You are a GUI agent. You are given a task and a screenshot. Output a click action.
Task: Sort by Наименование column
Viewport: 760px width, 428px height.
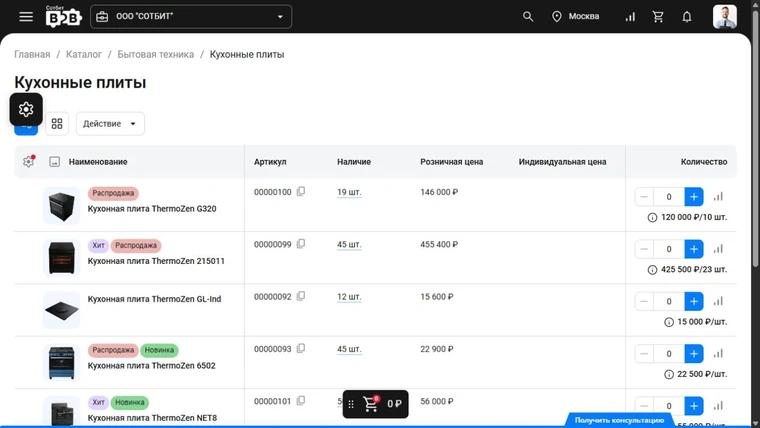point(98,162)
